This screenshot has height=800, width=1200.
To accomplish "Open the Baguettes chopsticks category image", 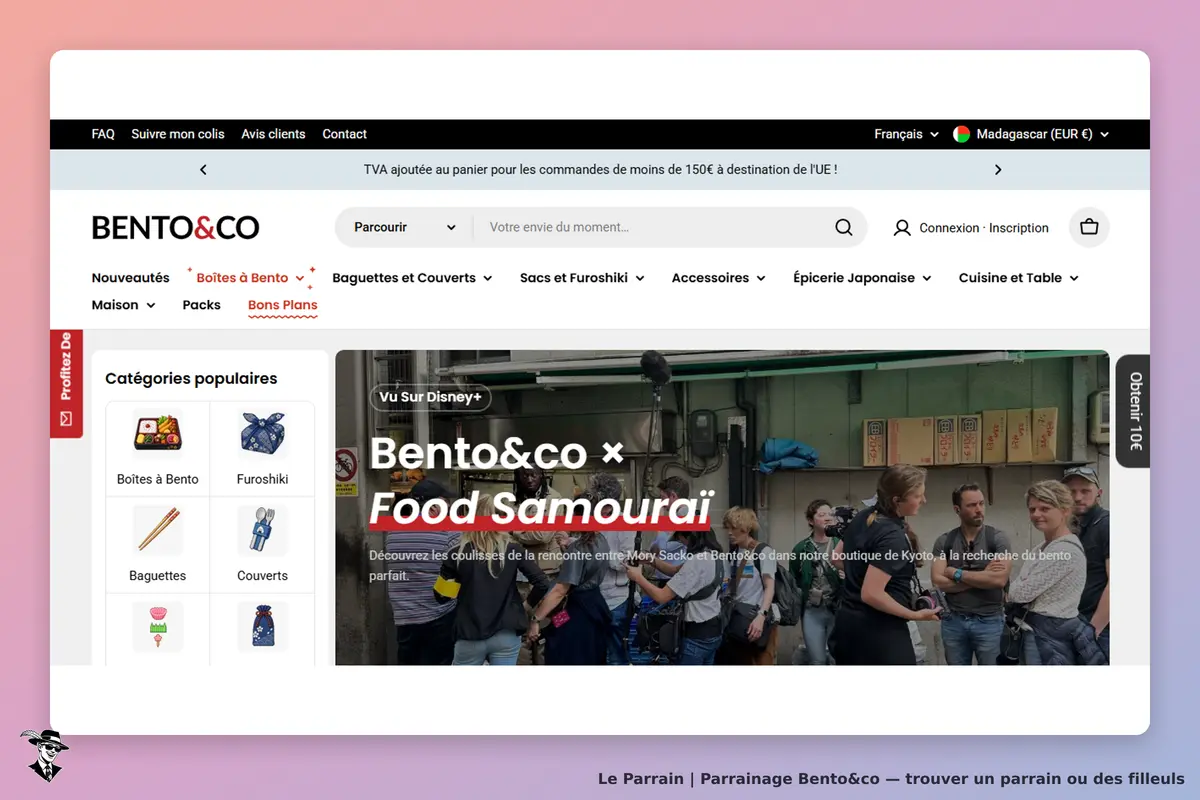I will click(158, 530).
